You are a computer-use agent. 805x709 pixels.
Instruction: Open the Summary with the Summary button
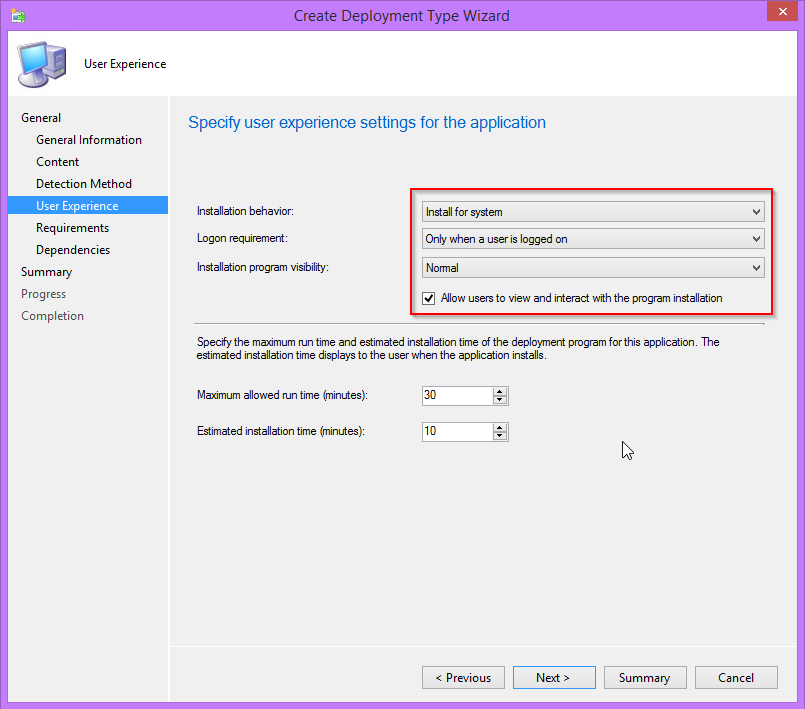(x=644, y=677)
